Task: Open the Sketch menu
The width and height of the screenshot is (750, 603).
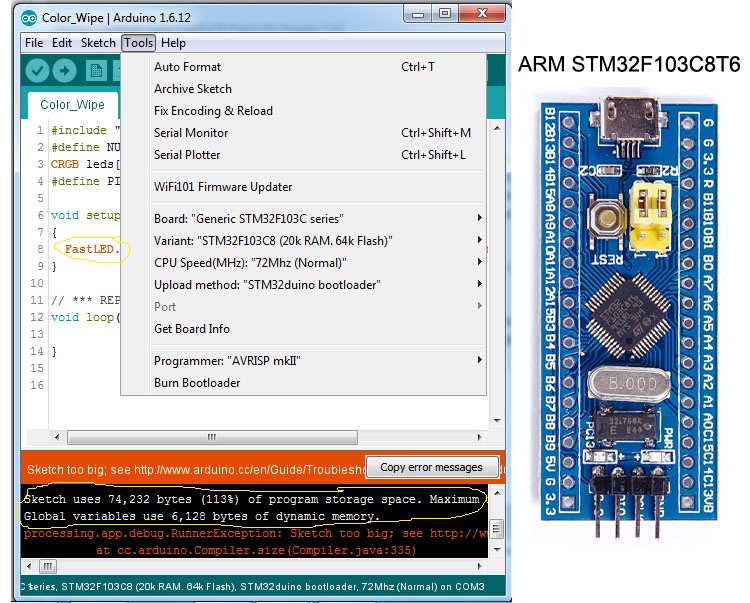Action: [x=98, y=43]
